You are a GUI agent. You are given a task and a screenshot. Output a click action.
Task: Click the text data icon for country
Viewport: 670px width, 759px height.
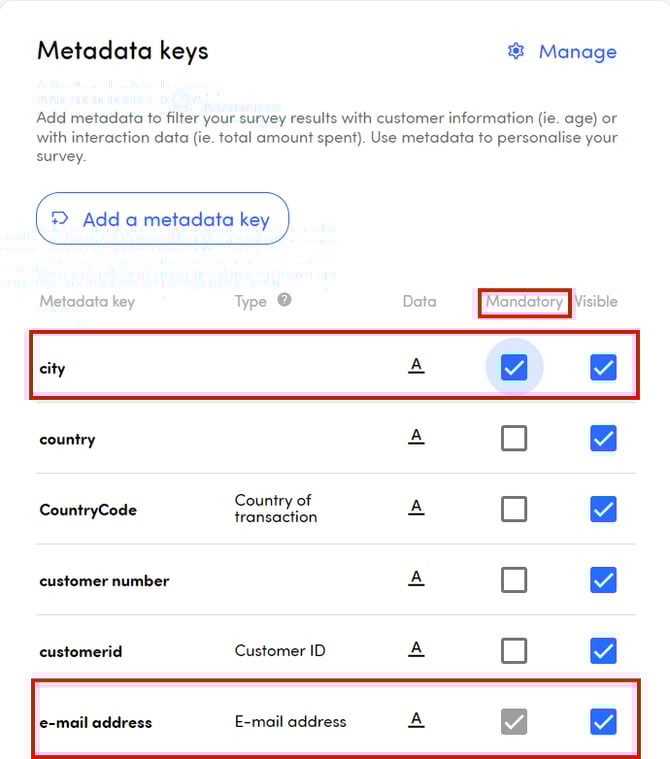(417, 437)
